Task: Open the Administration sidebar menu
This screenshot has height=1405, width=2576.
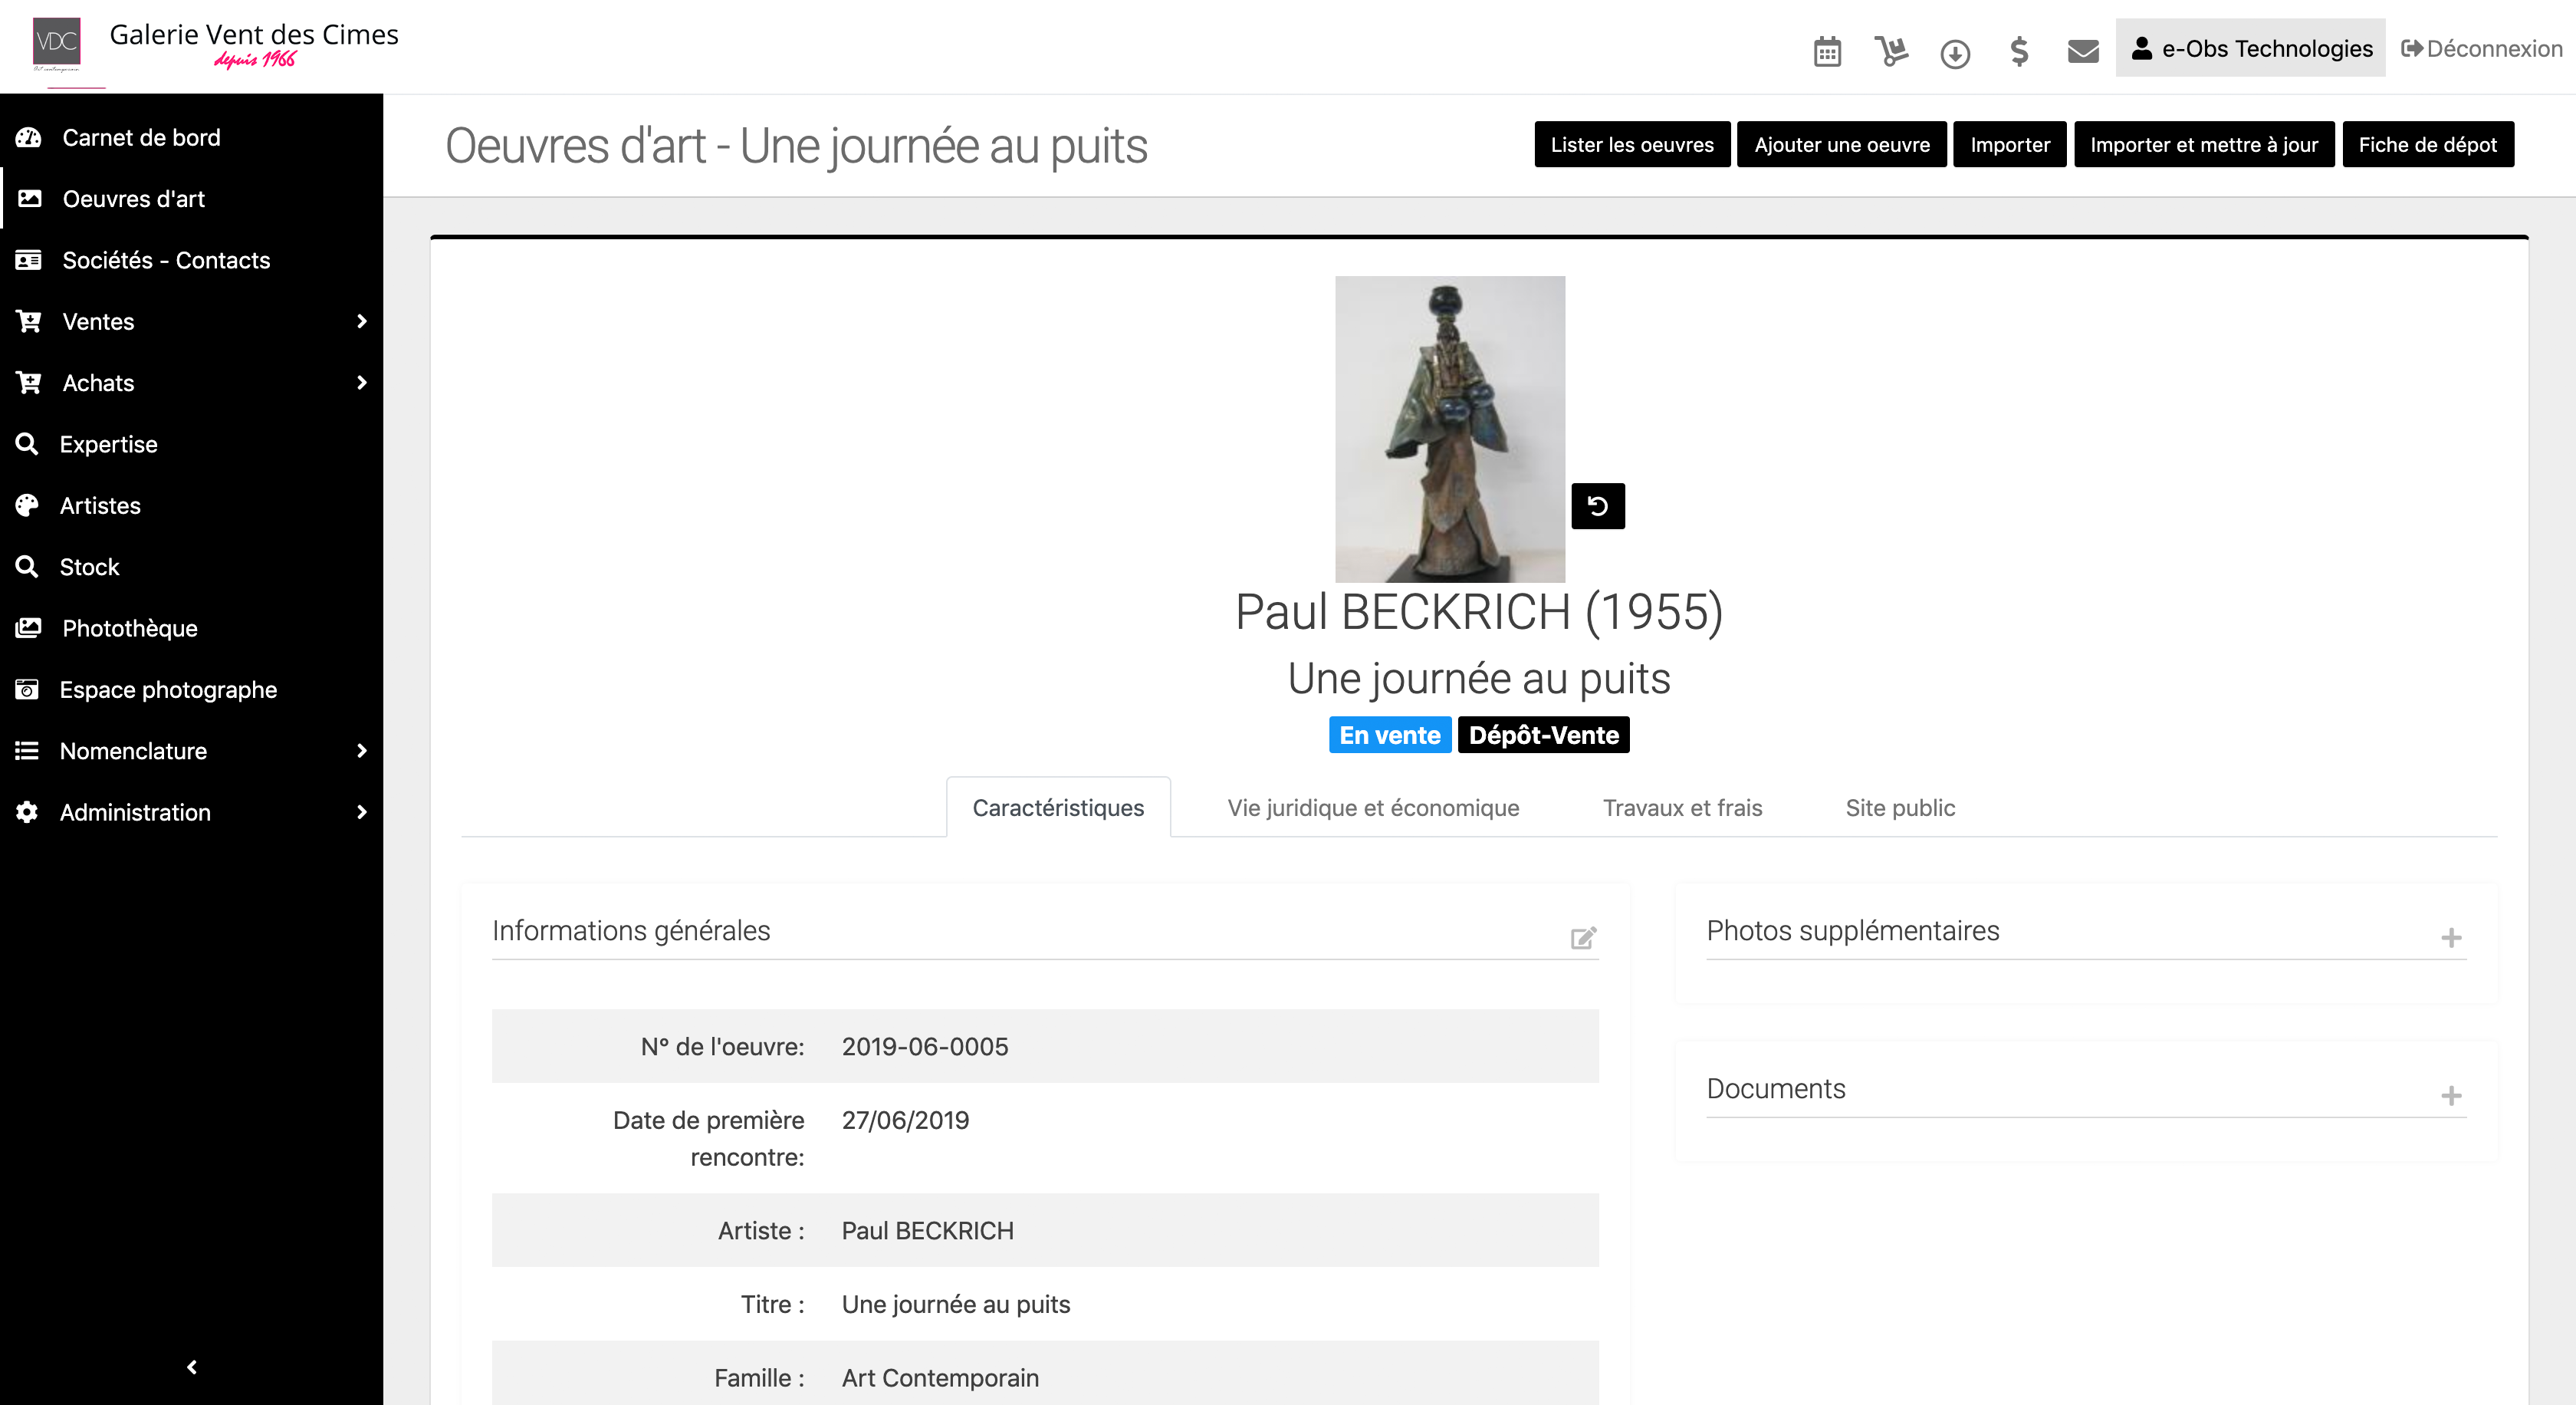Action: tap(192, 812)
